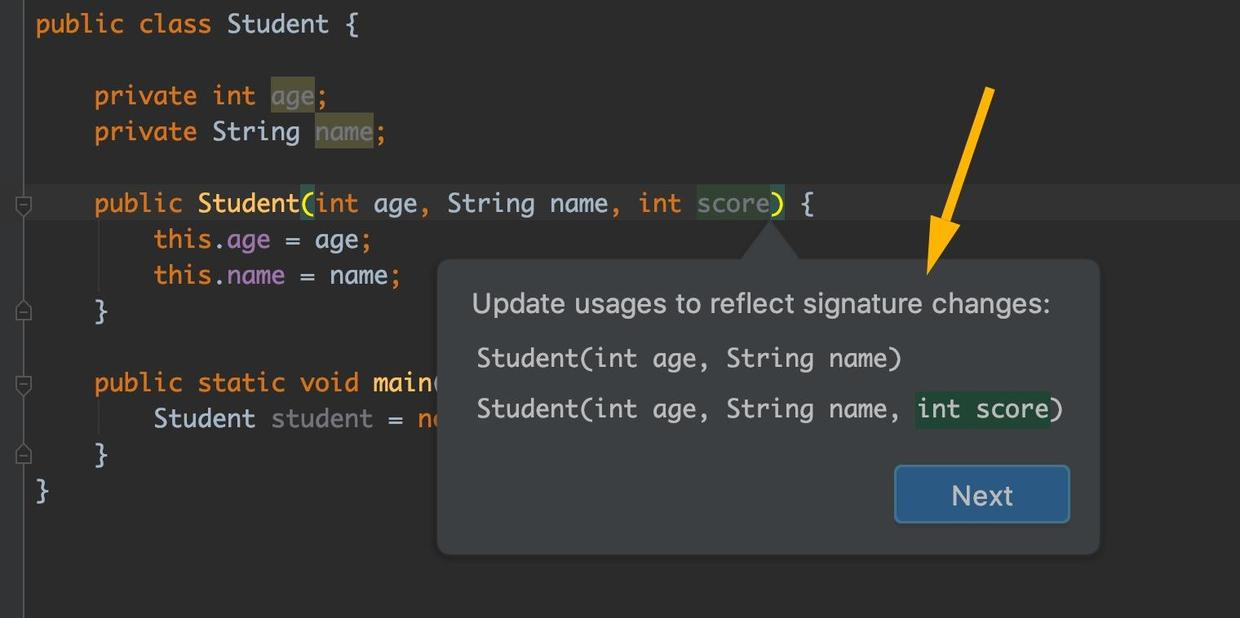Click the old signature 'Student(int age, String name)' line
Viewport: 1240px width, 618px height.
(x=688, y=358)
